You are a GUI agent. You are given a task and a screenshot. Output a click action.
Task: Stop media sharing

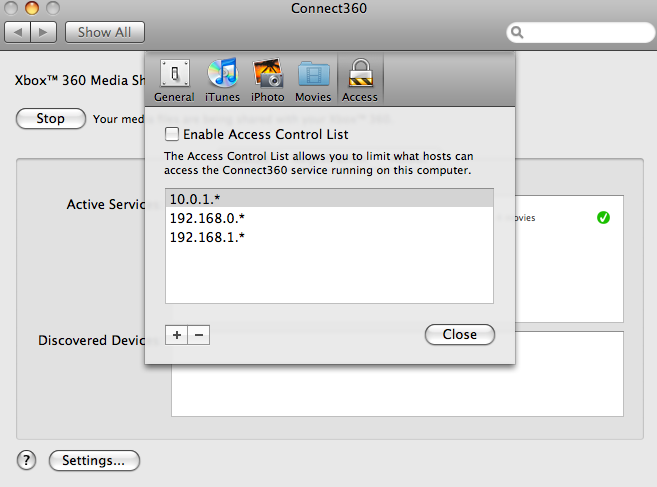[51, 119]
